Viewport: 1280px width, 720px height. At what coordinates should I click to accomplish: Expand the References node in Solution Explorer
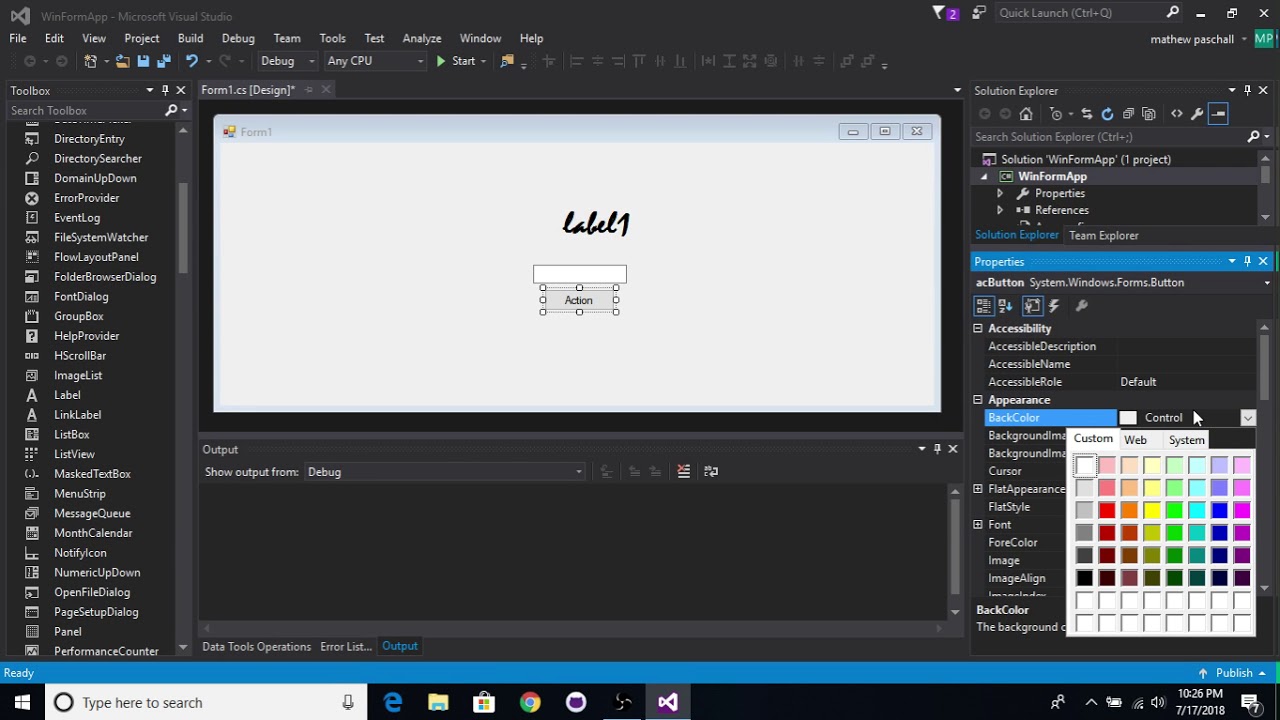999,210
